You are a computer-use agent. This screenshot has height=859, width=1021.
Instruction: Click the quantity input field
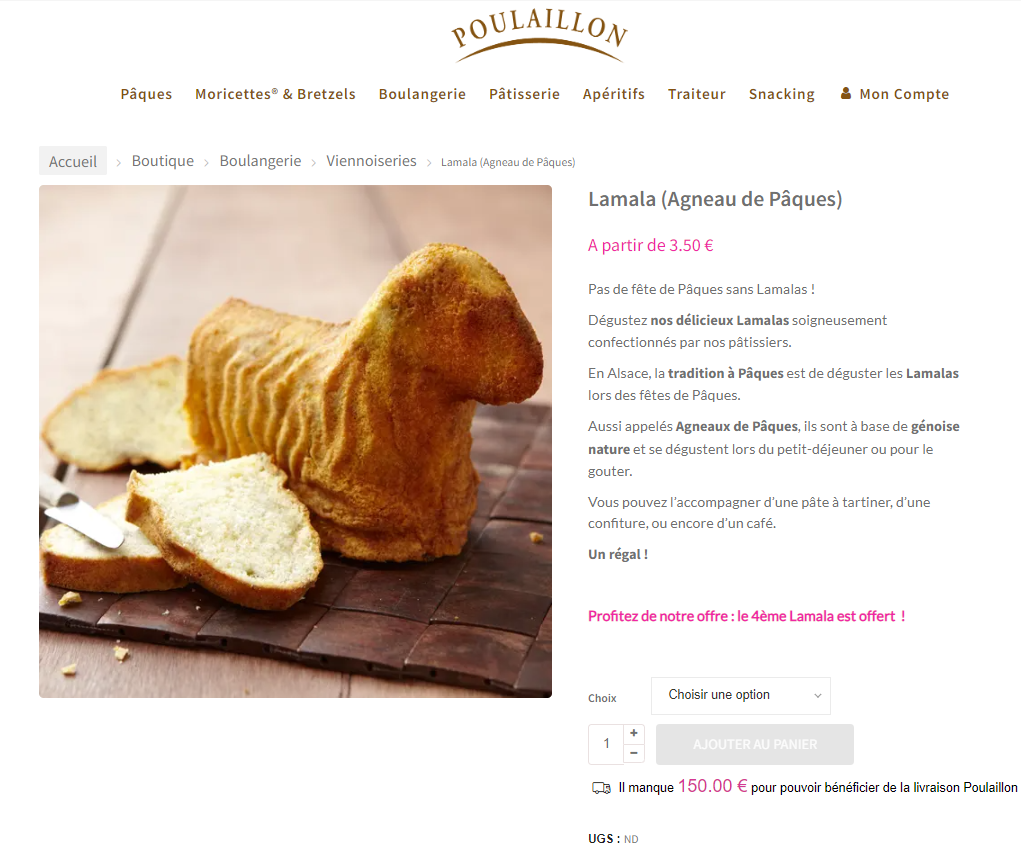606,744
